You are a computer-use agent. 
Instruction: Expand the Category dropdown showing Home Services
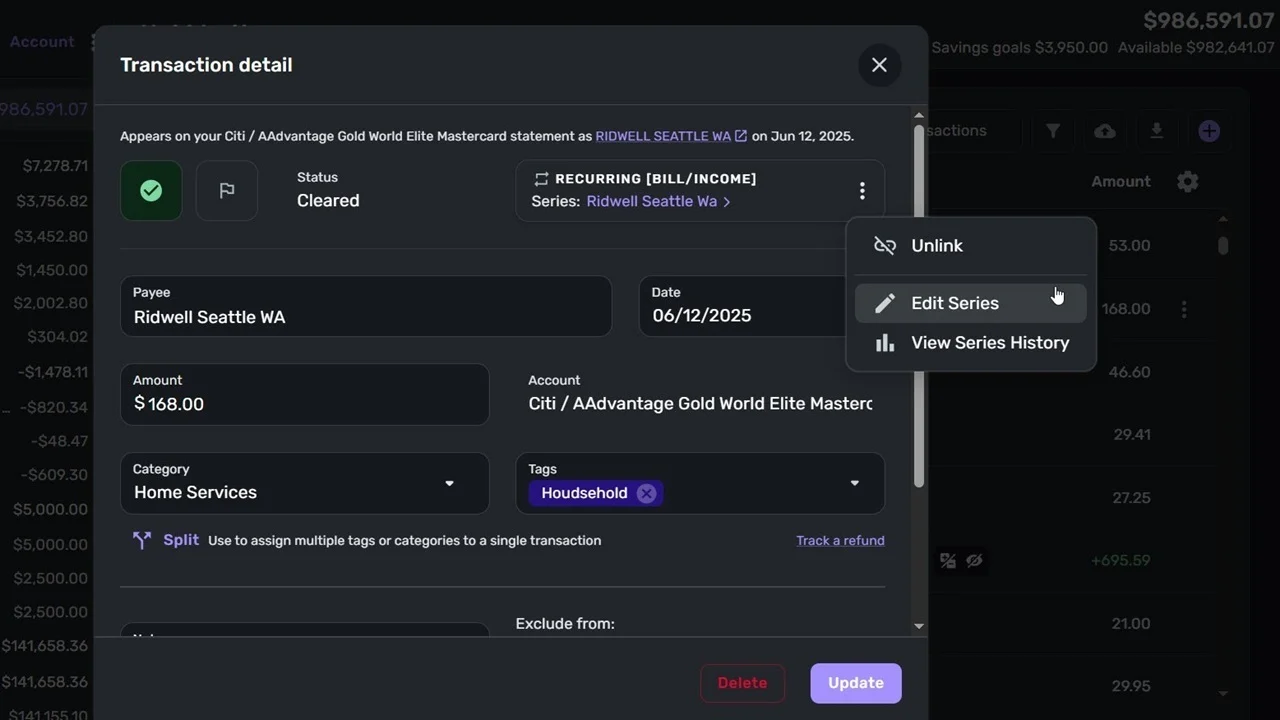click(449, 483)
